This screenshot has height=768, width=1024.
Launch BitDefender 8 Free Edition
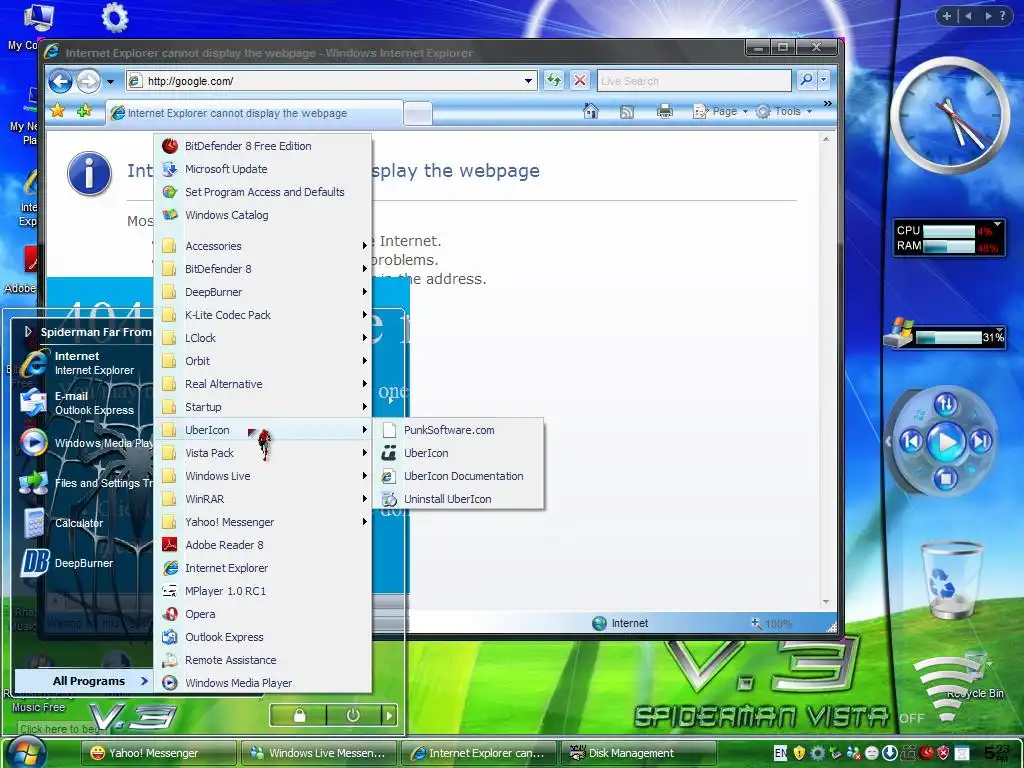click(x=263, y=146)
